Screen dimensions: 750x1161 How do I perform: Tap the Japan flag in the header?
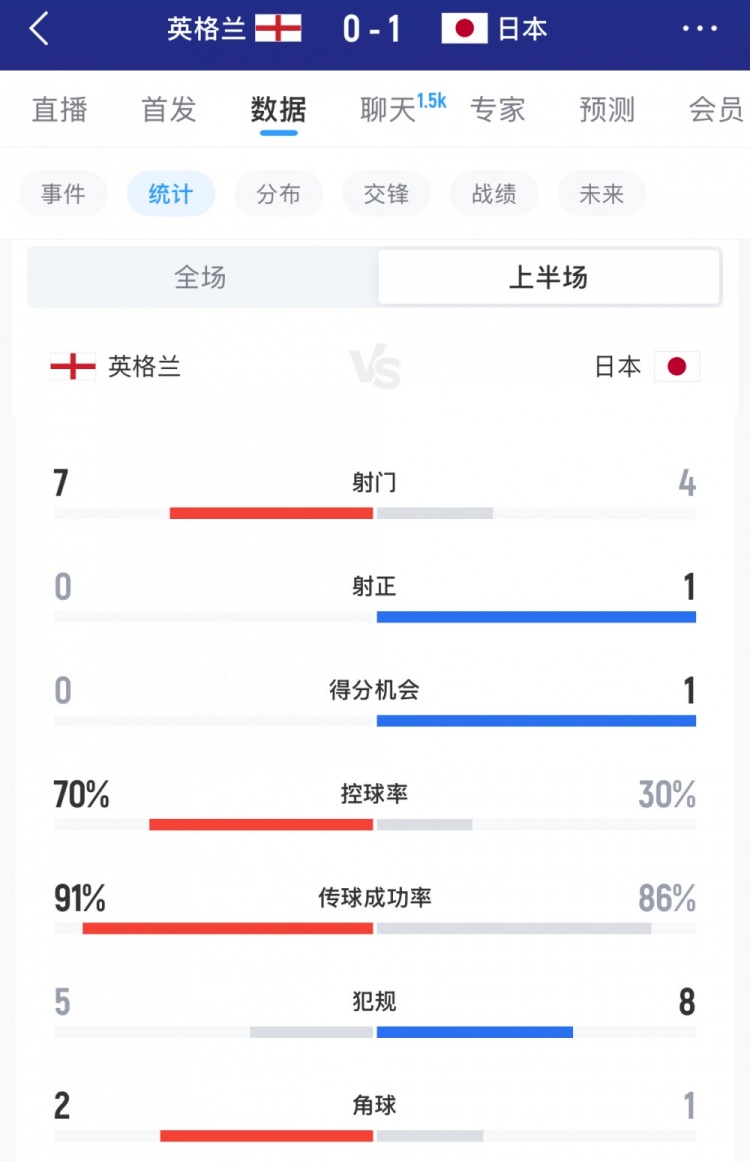click(464, 29)
